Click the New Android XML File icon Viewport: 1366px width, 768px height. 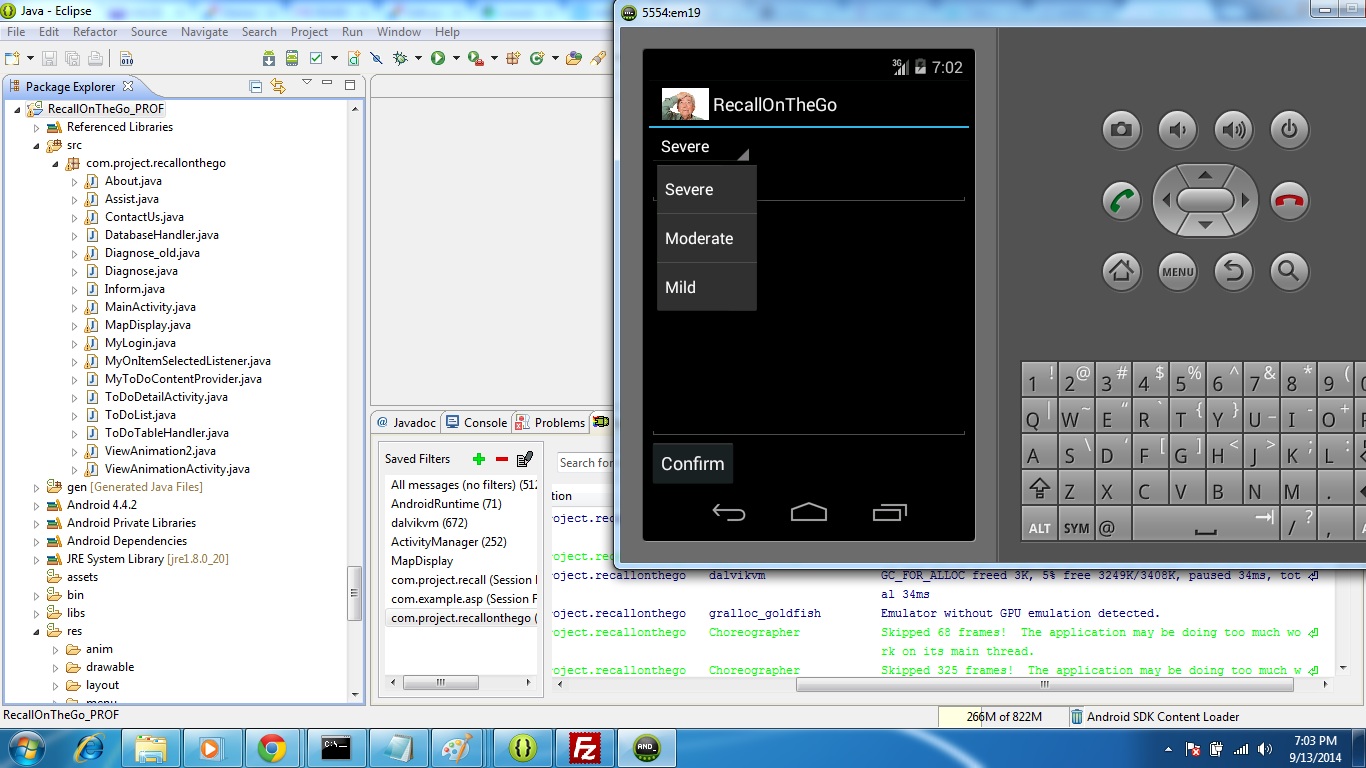coord(354,58)
